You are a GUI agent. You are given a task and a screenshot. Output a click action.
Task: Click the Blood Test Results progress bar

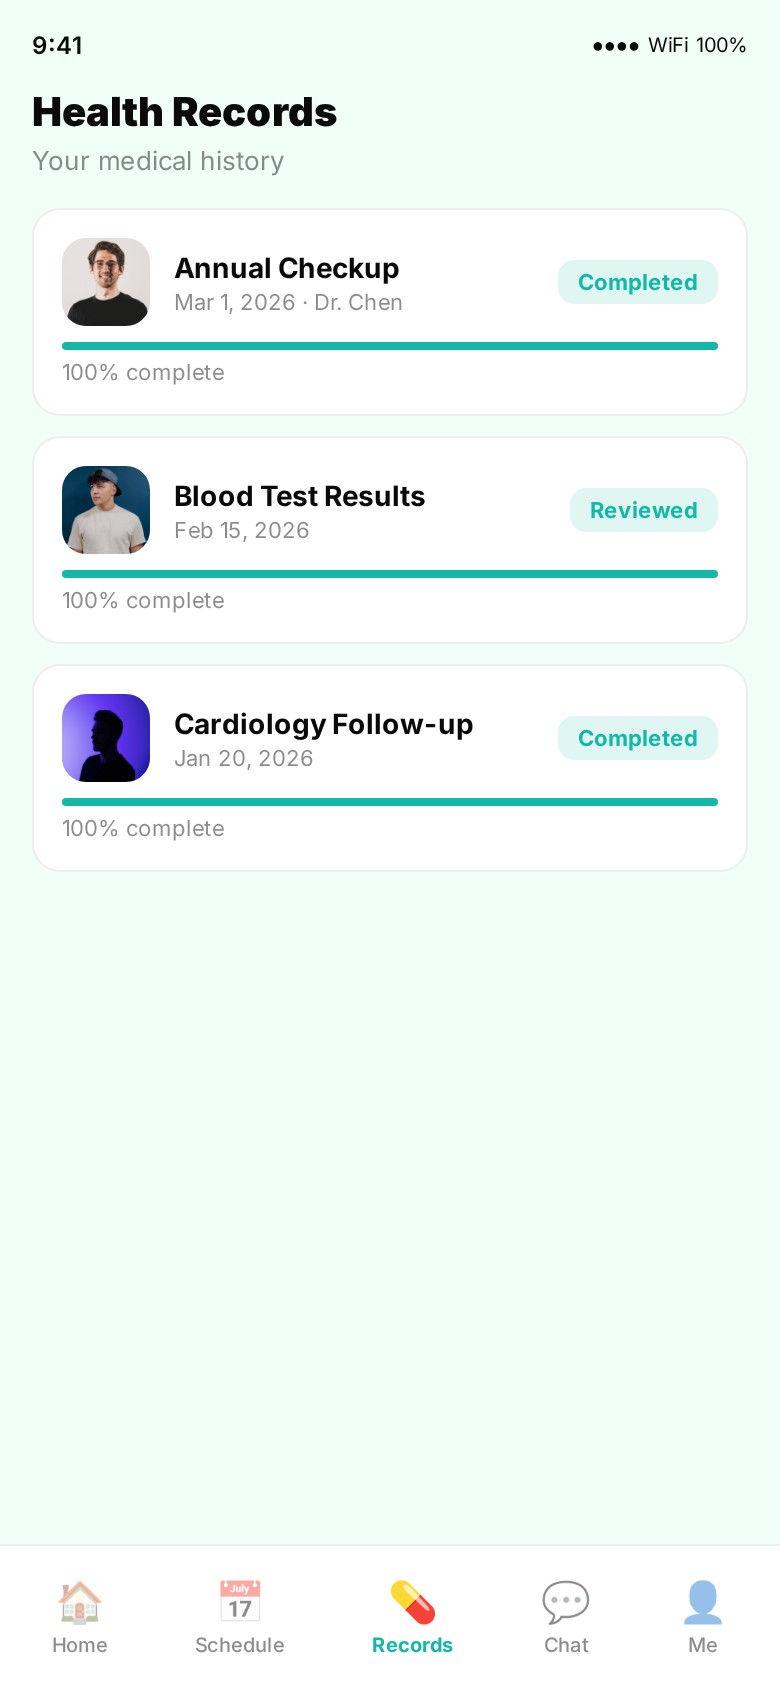point(390,574)
